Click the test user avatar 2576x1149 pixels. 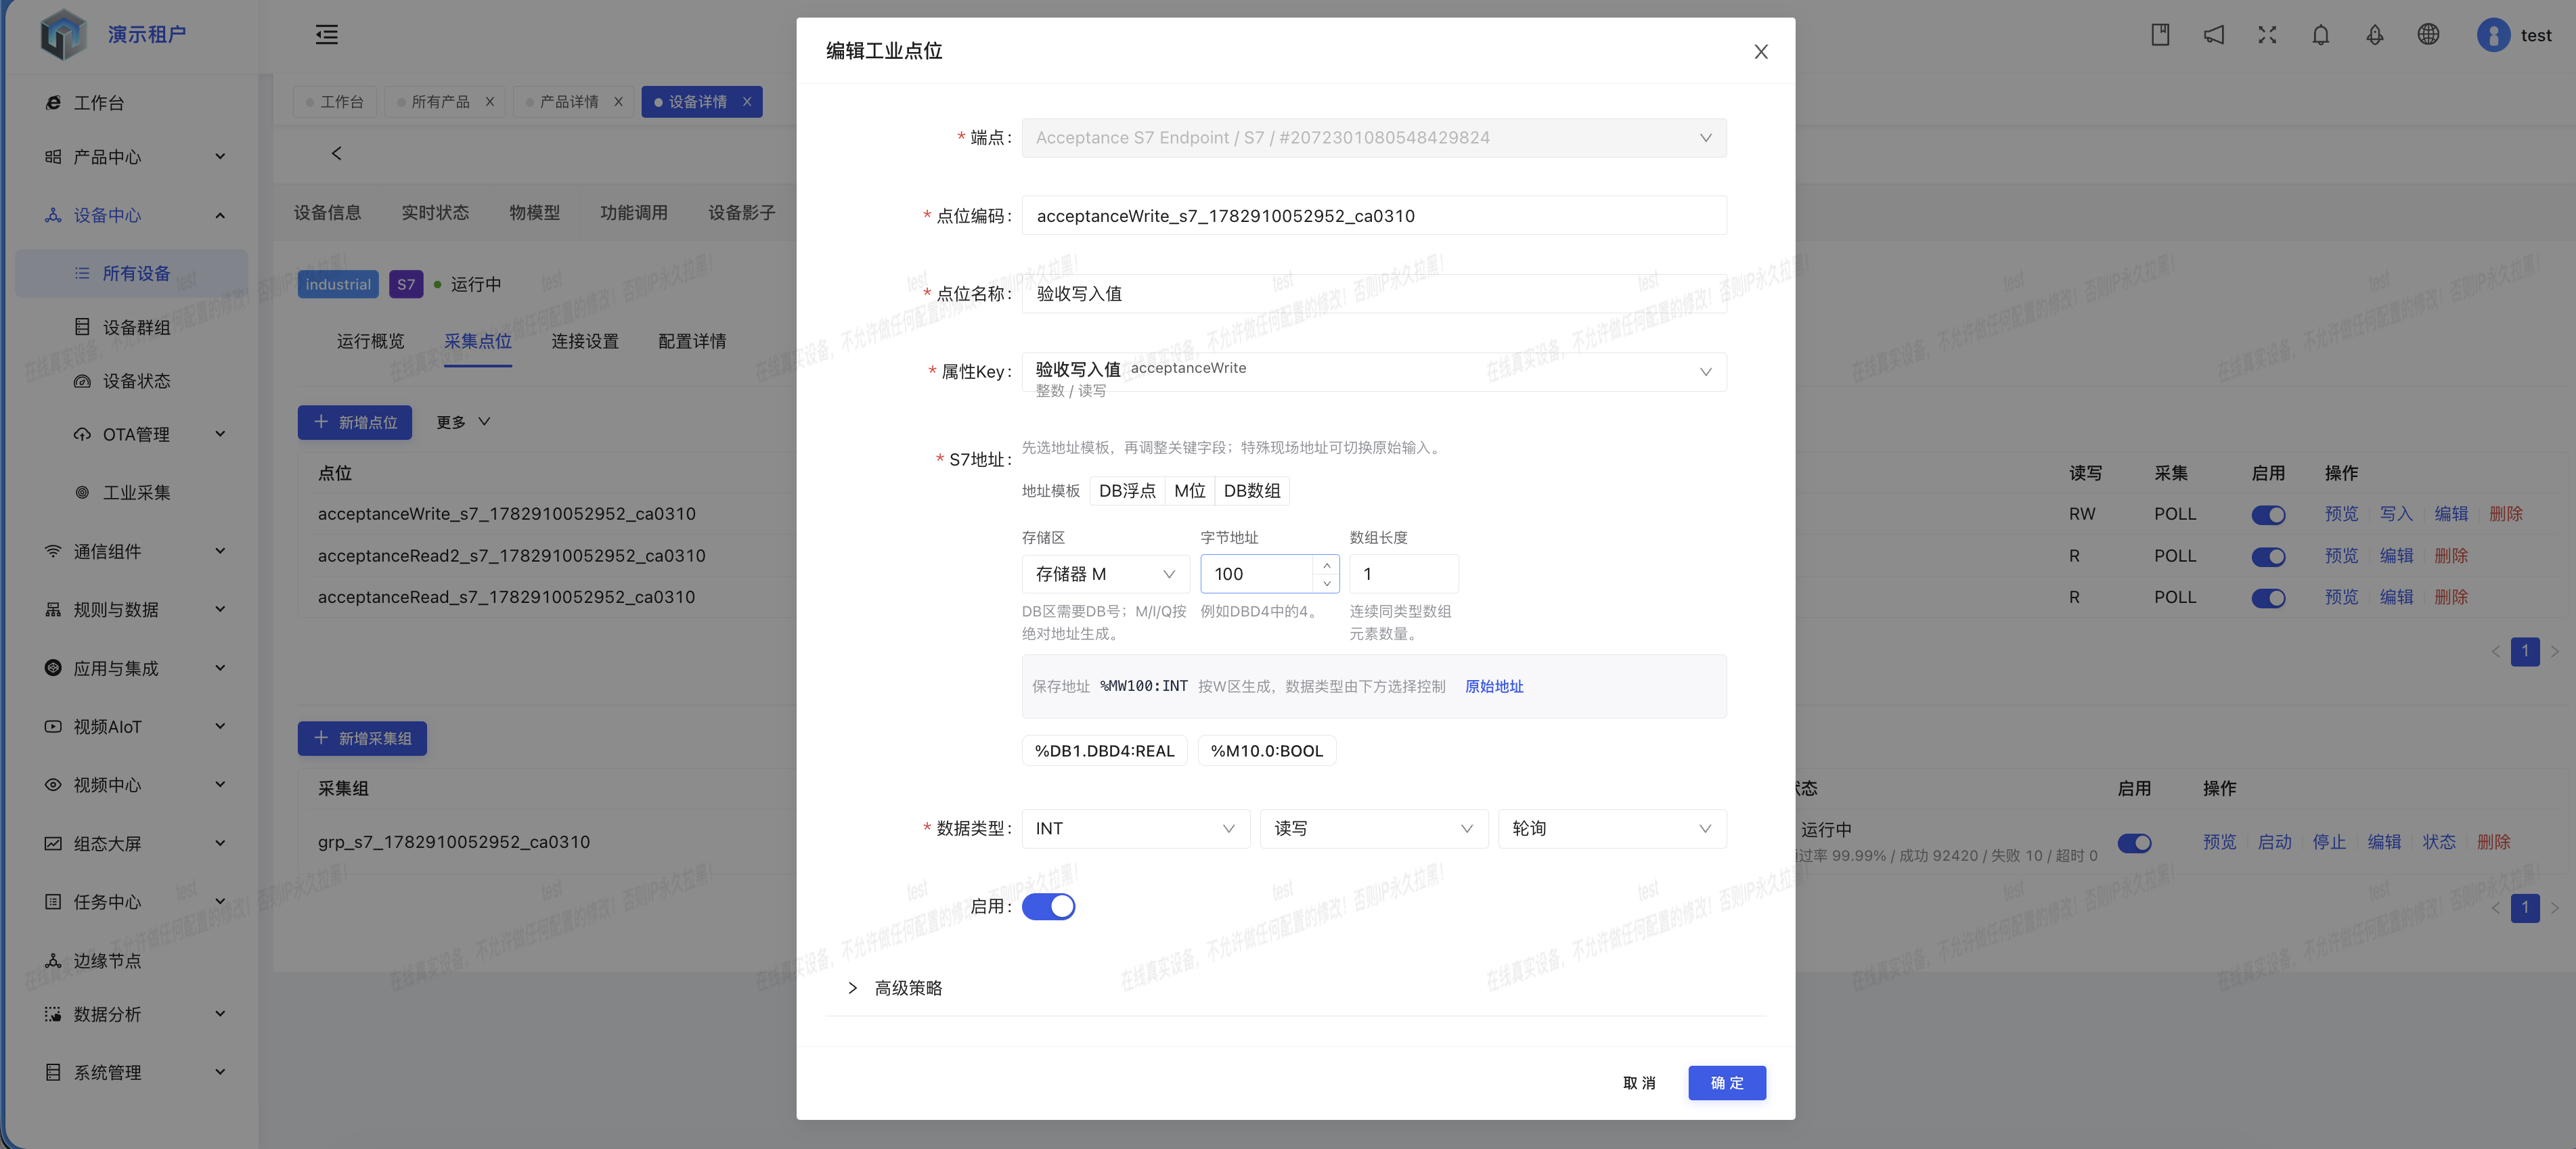[2493, 35]
